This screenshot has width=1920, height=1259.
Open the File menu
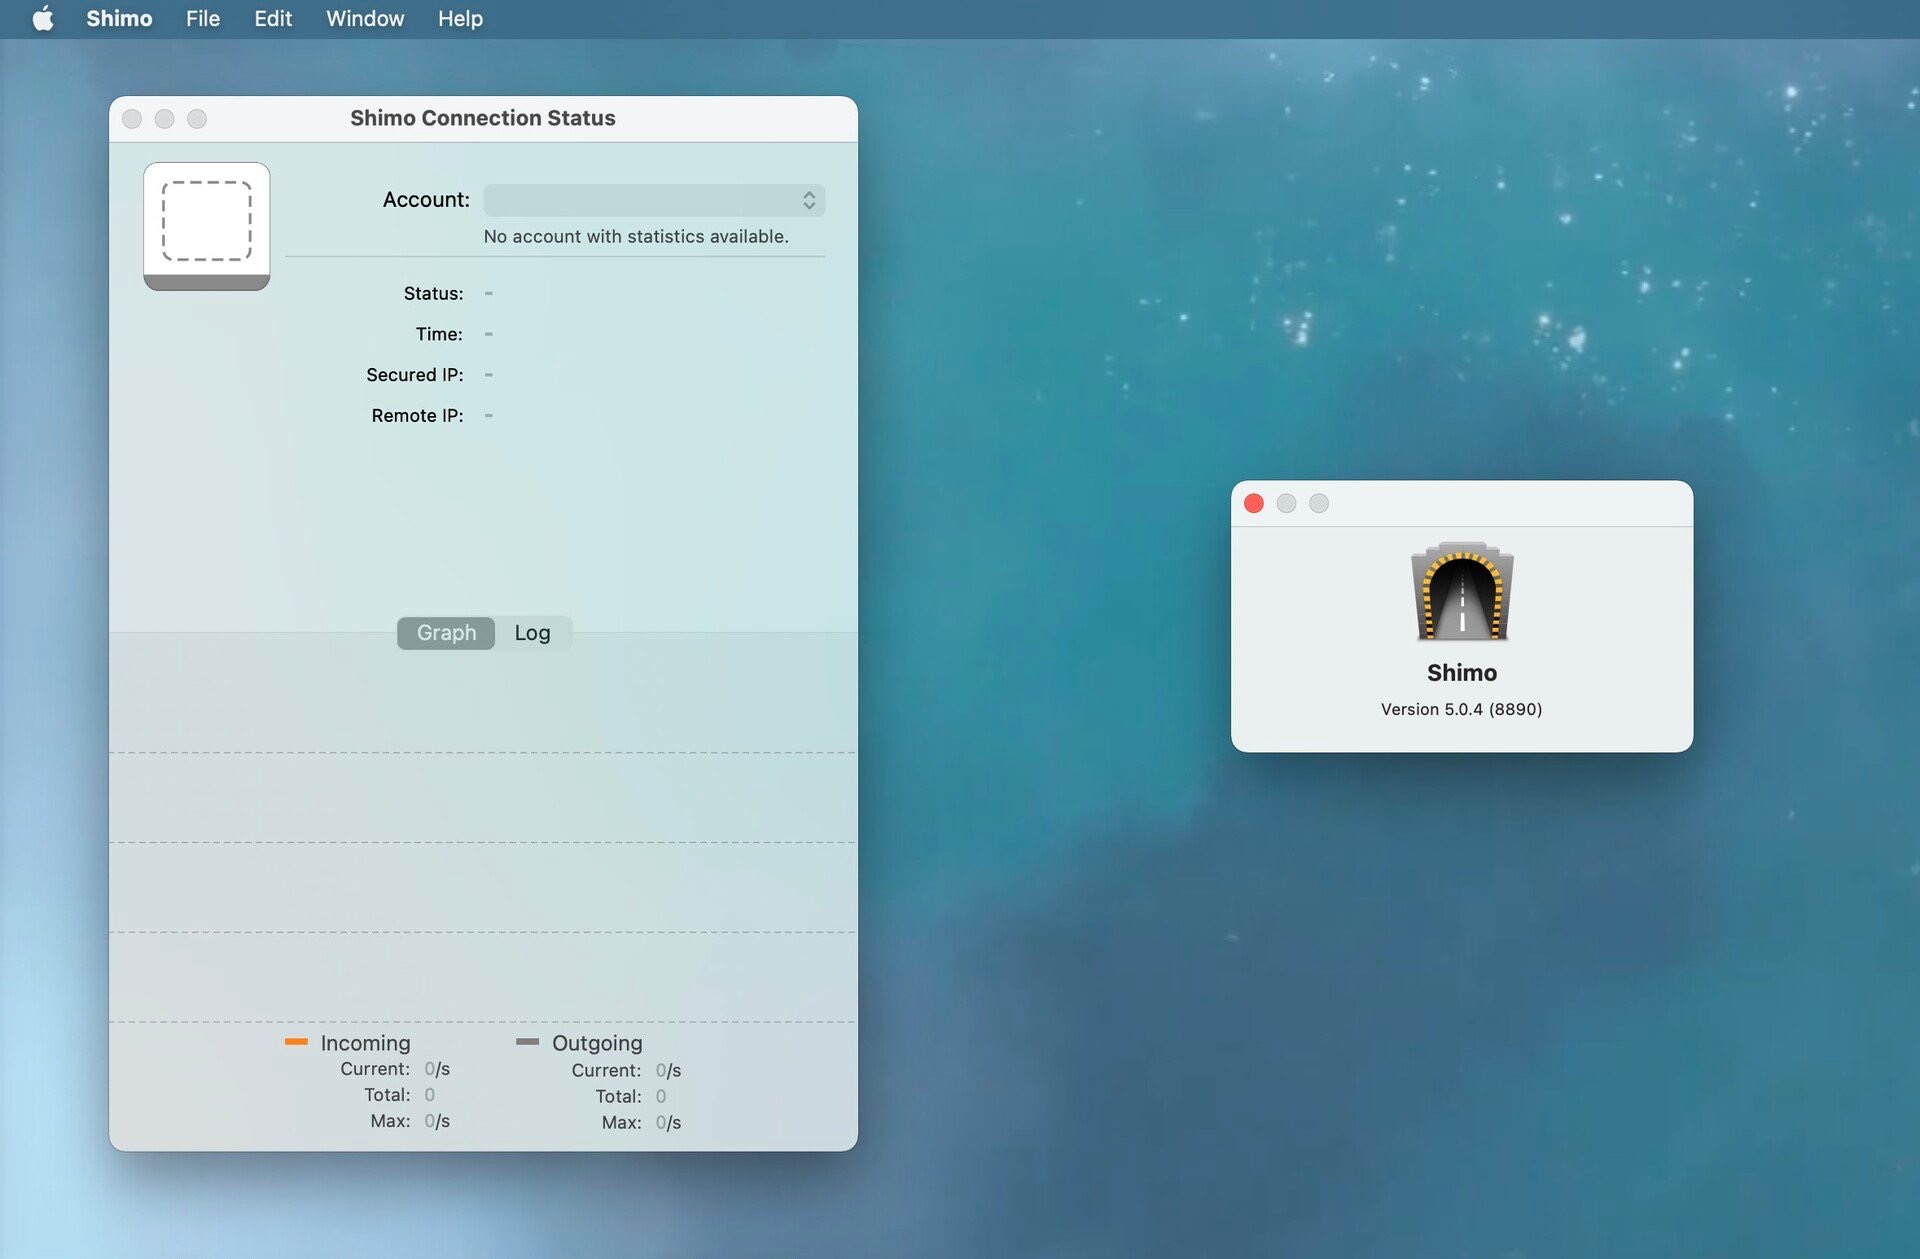tap(202, 18)
